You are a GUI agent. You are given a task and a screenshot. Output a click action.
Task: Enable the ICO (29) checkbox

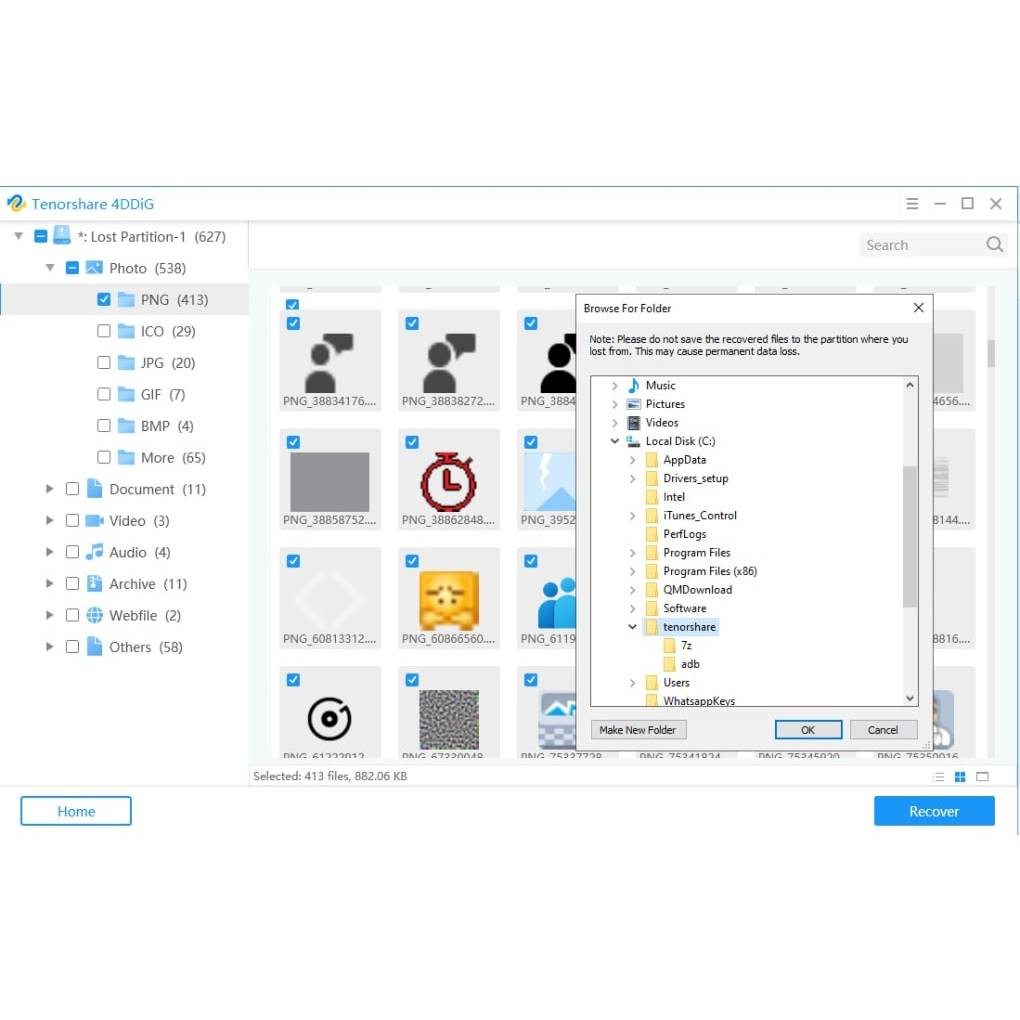click(103, 331)
